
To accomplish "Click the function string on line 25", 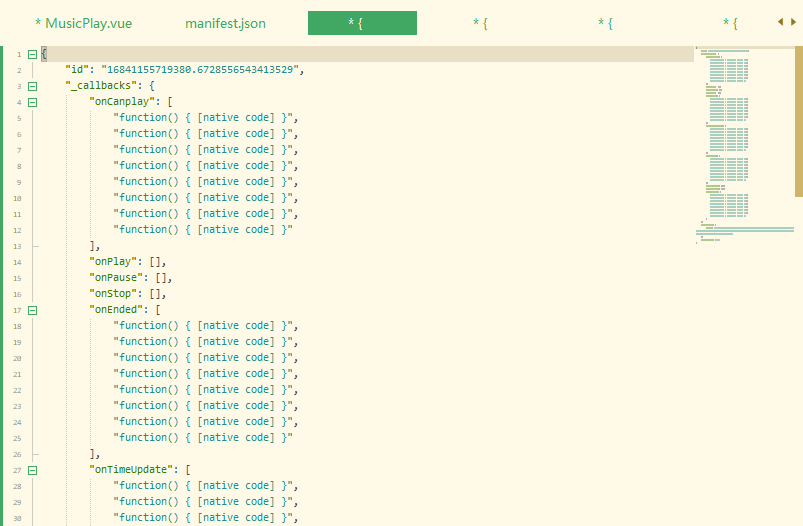I will tap(203, 437).
